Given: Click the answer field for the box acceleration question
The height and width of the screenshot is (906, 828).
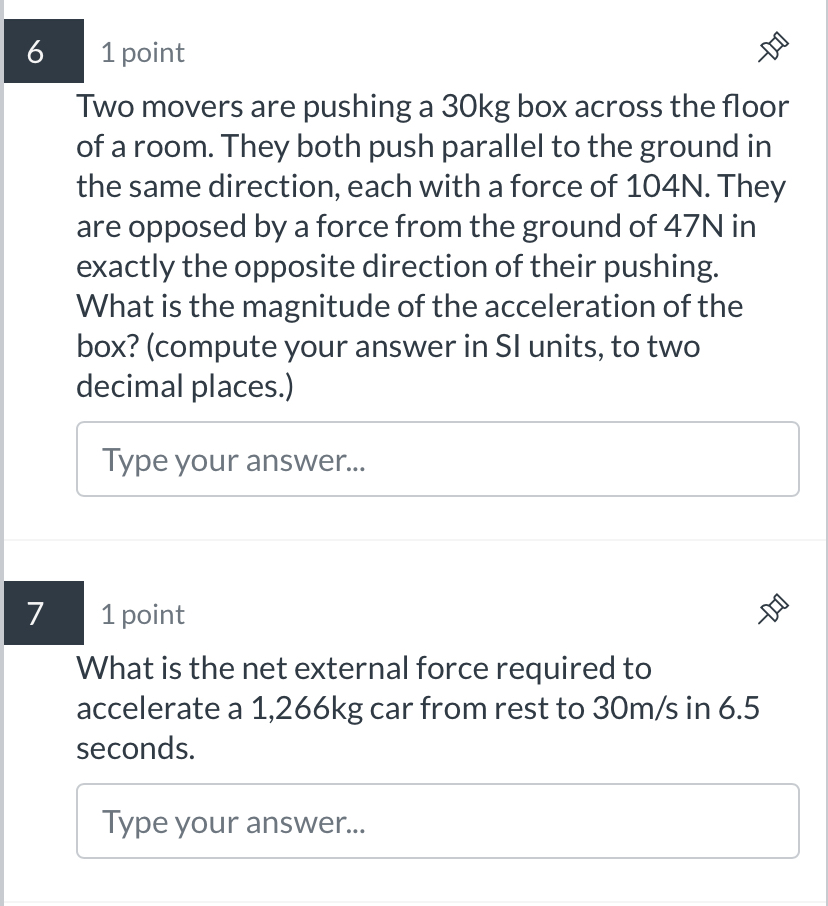Looking at the screenshot, I should click(438, 459).
